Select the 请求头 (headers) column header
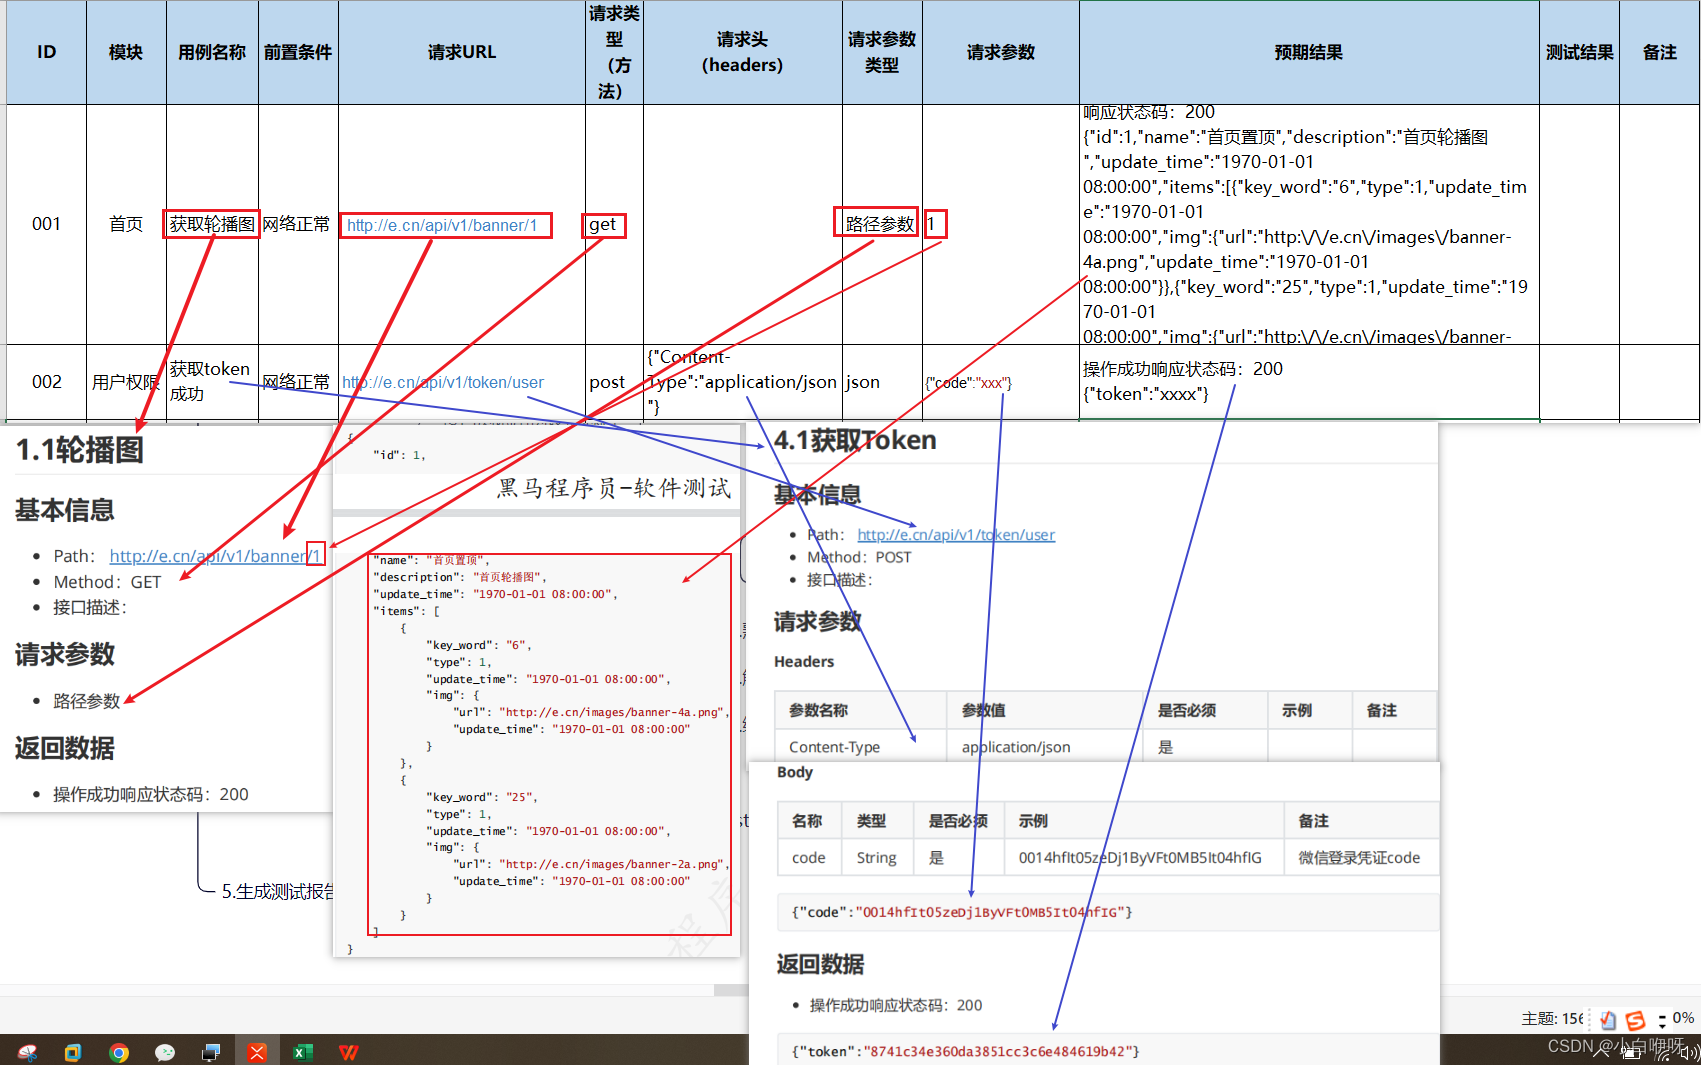The width and height of the screenshot is (1701, 1065). (x=743, y=52)
